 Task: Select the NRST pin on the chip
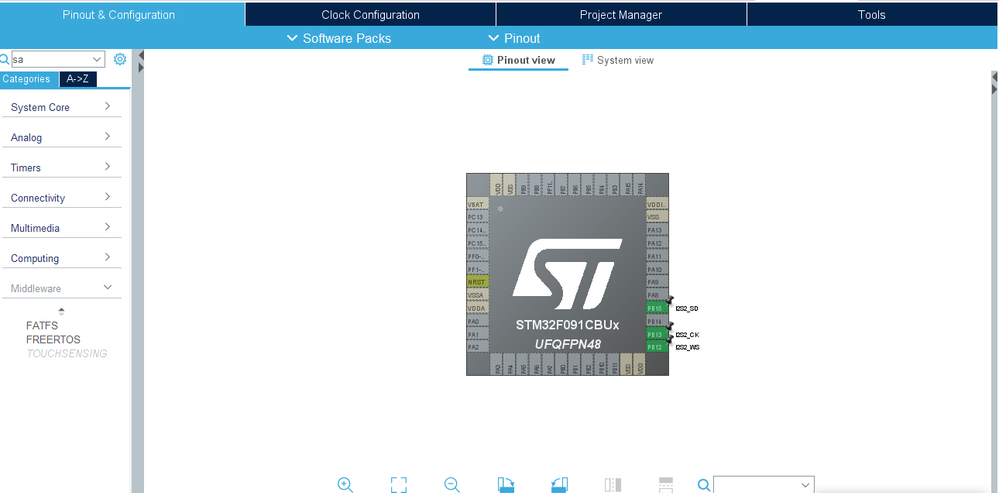tap(478, 282)
